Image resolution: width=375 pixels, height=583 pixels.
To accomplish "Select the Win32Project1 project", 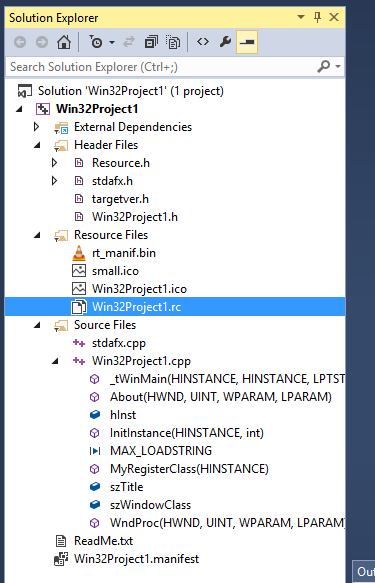I will [97, 109].
